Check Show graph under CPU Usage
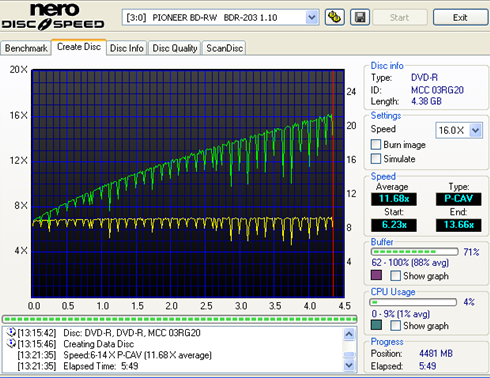This screenshot has height=378, width=490. [x=396, y=325]
